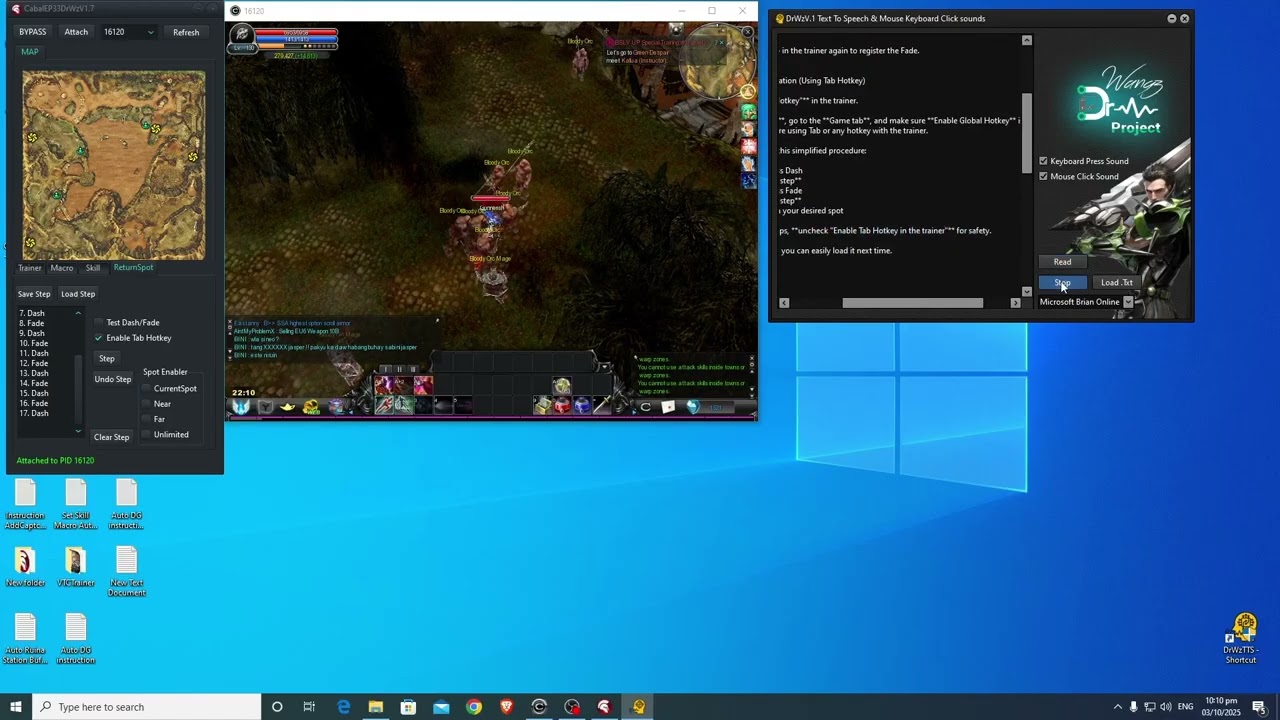Disable the Keyboard Press Sound checkbox
The height and width of the screenshot is (720, 1280).
[x=1044, y=161]
